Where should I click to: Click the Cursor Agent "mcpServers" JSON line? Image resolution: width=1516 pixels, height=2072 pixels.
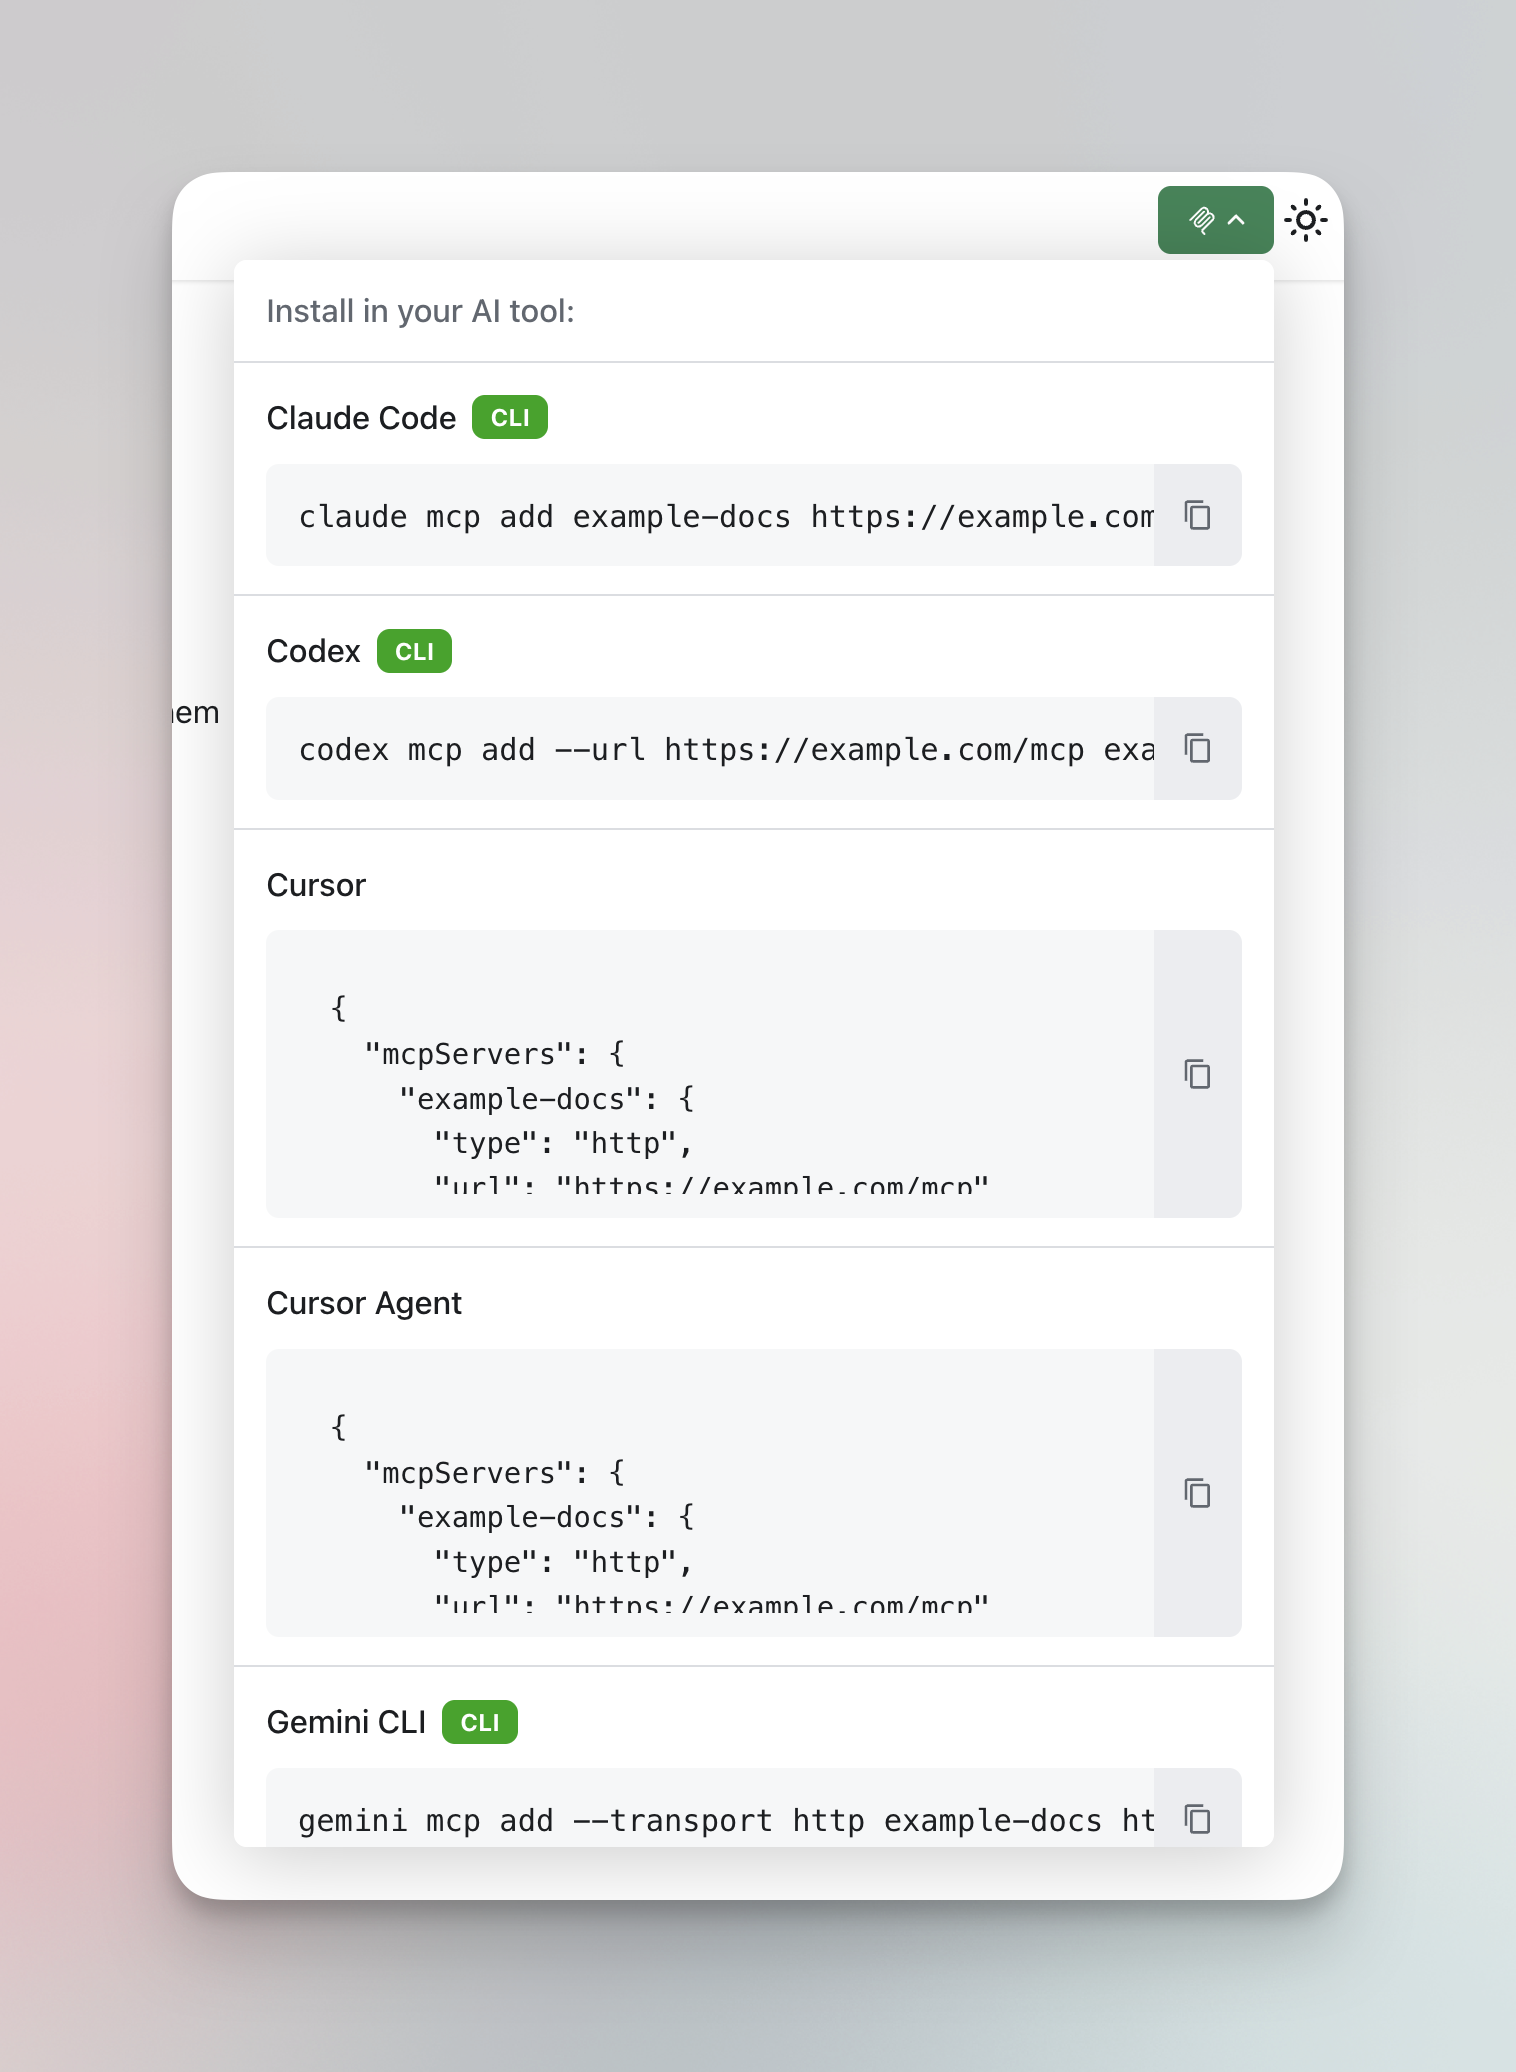(x=495, y=1473)
